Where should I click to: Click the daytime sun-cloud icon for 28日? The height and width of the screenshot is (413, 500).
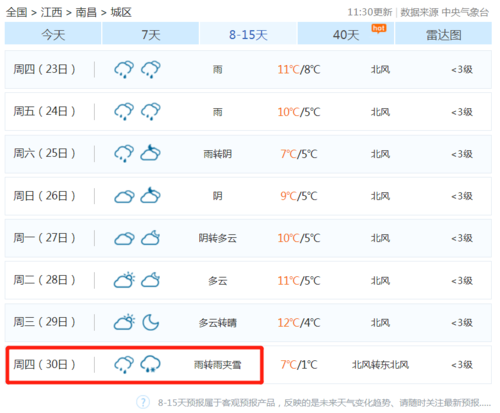click(x=124, y=280)
